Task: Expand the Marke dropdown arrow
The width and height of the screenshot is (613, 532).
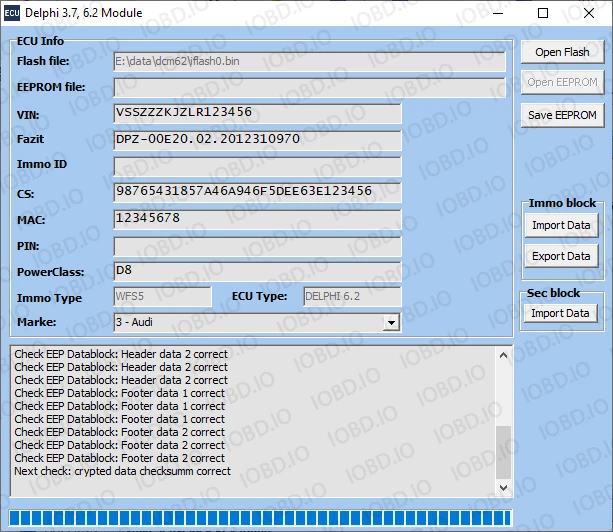Action: (x=392, y=322)
